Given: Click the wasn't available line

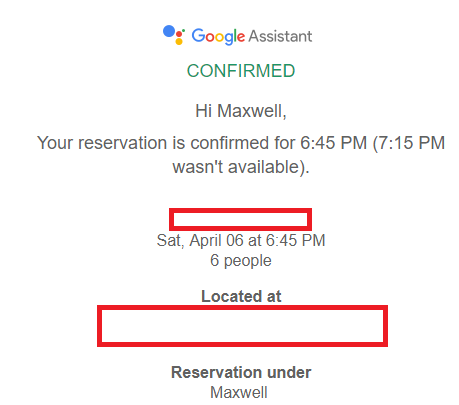Looking at the screenshot, I should 241,167.
